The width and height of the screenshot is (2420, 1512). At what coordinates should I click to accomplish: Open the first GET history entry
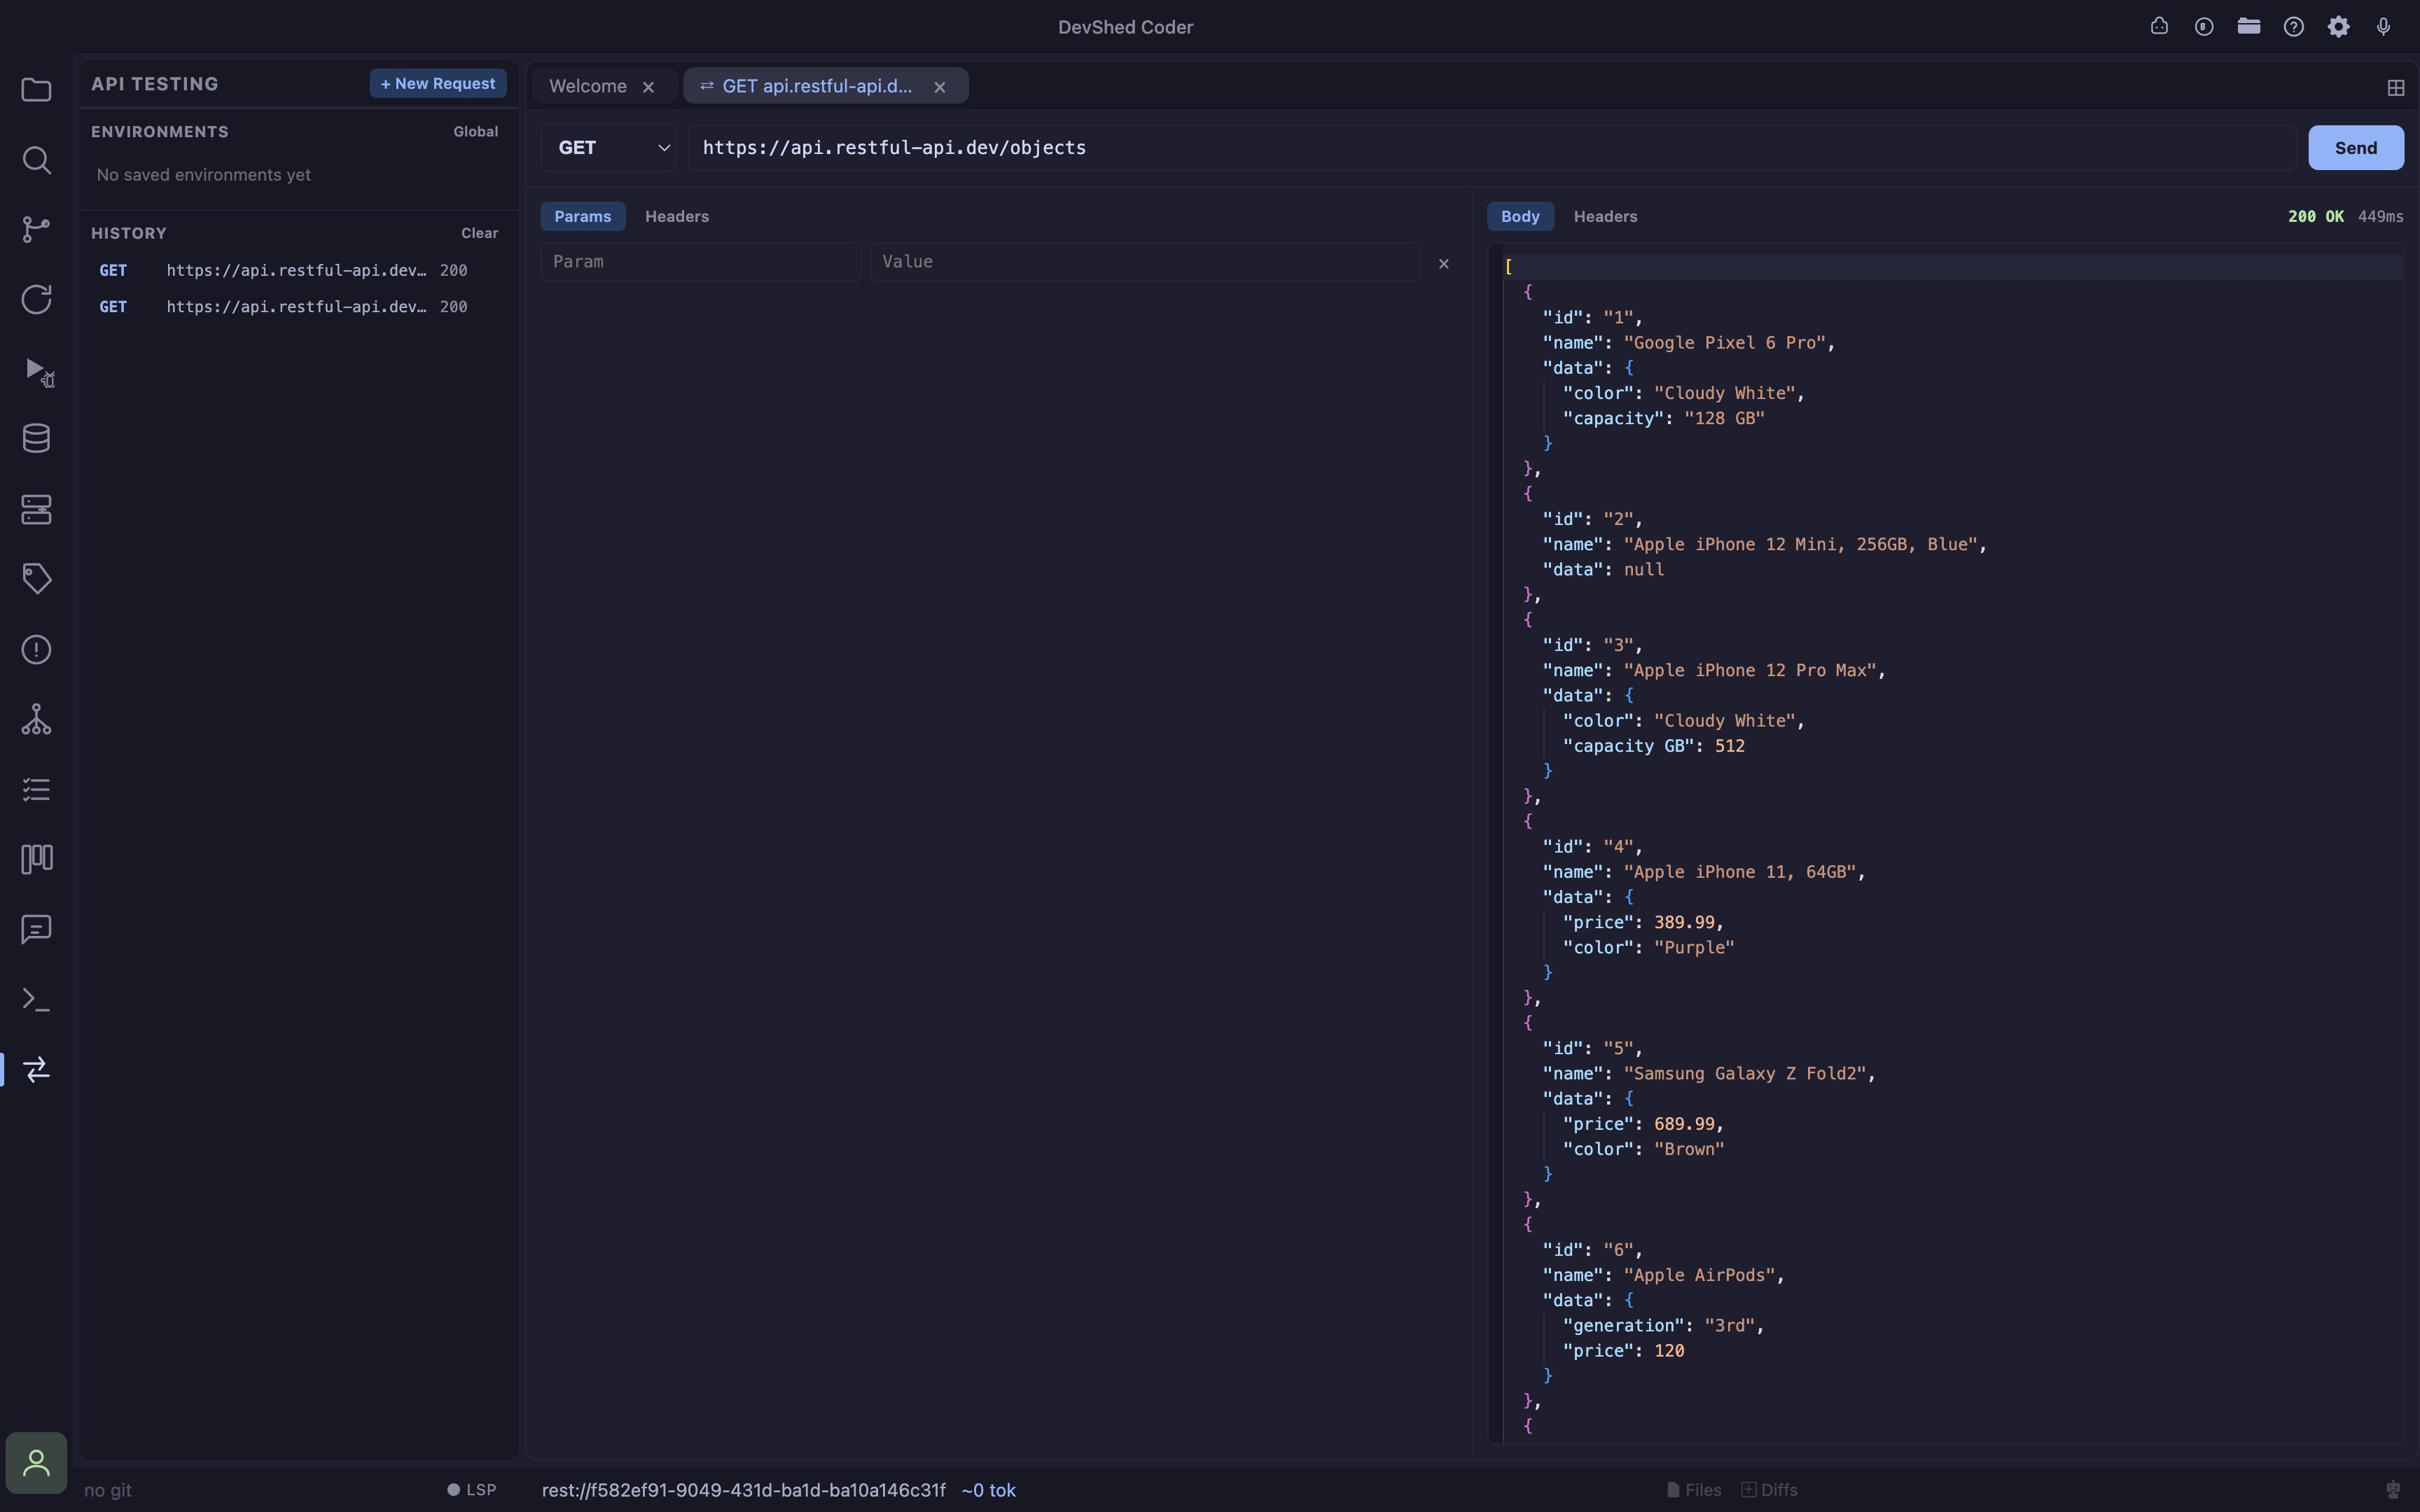(297, 270)
